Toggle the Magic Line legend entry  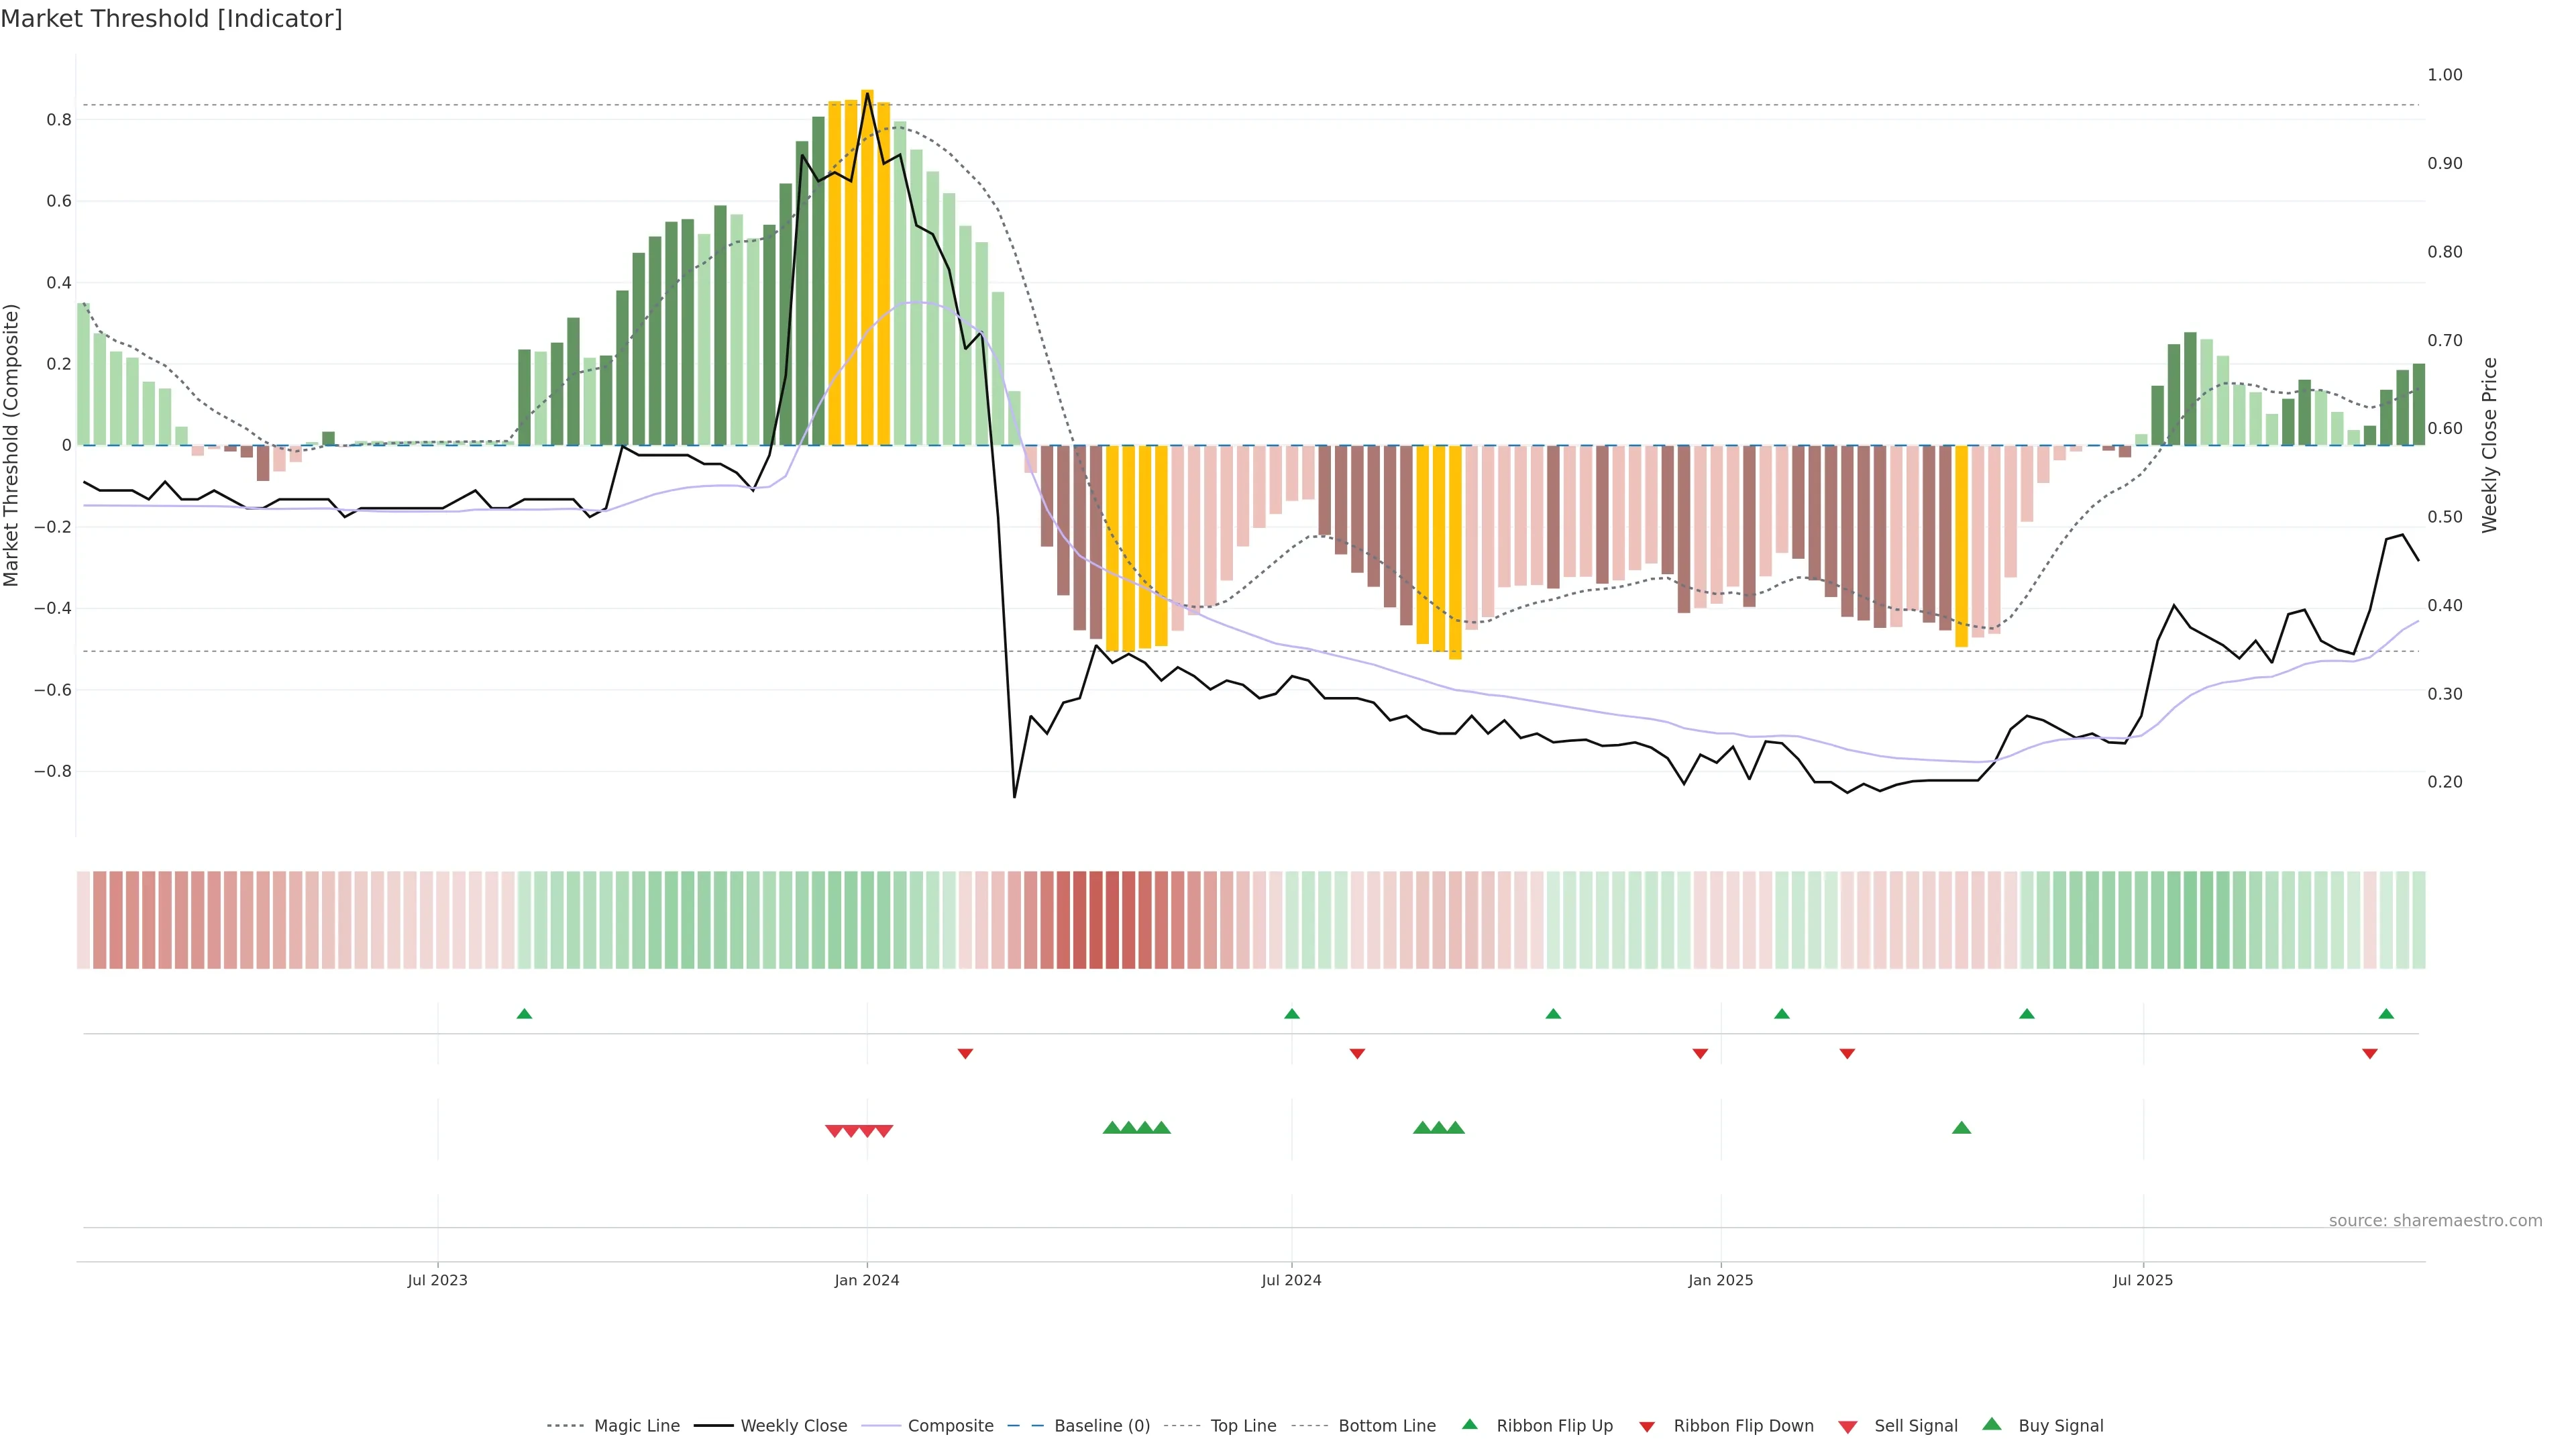coord(636,1426)
